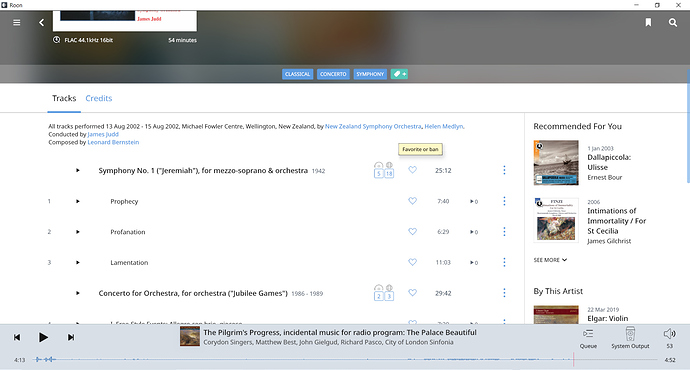Viewport: 690px width, 370px height.
Task: Select the CONCERTO genre tag
Action: click(333, 74)
